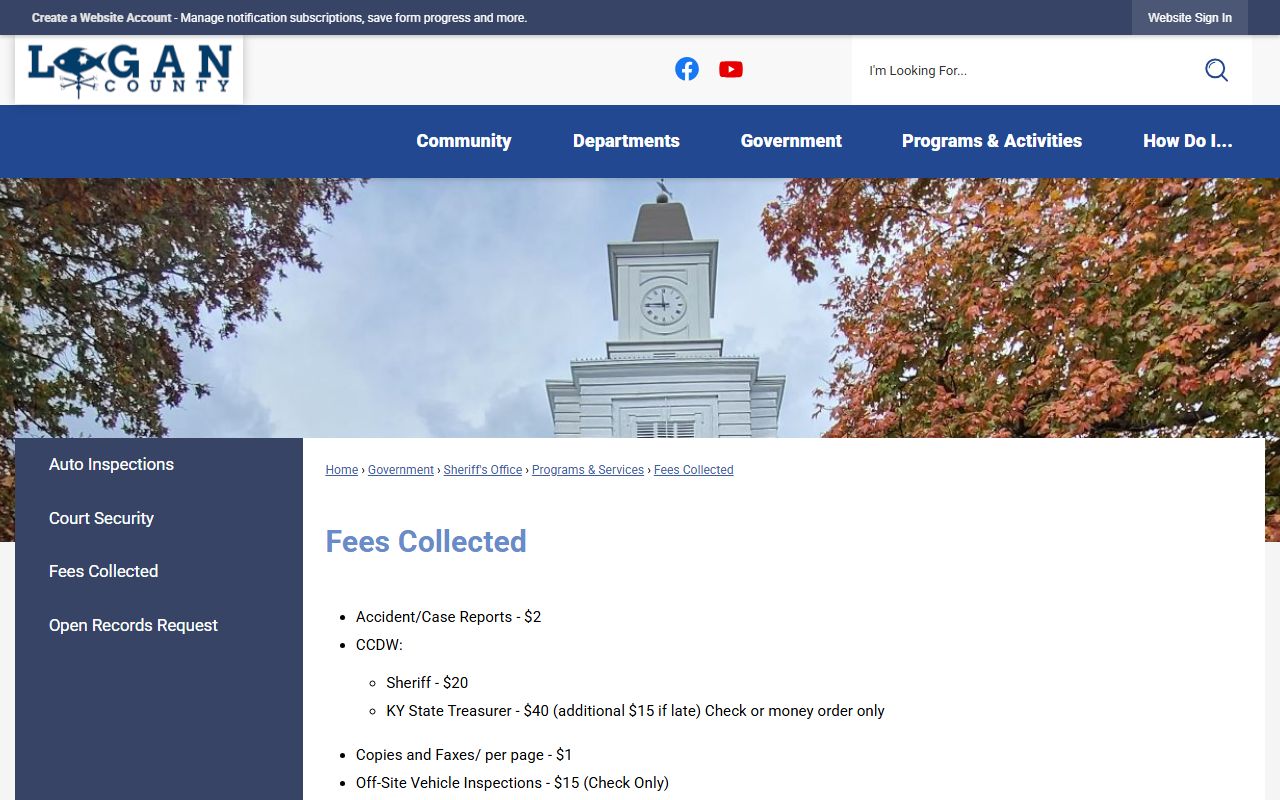The height and width of the screenshot is (800, 1280).
Task: Open the YouTube channel icon
Action: (x=731, y=69)
